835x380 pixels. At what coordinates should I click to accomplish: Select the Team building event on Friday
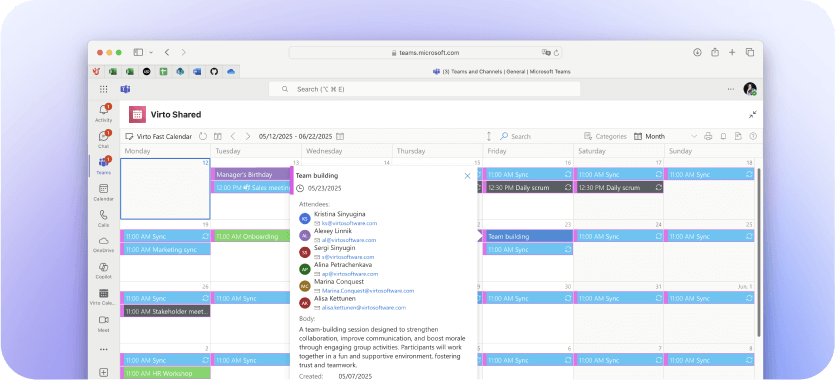pos(528,236)
